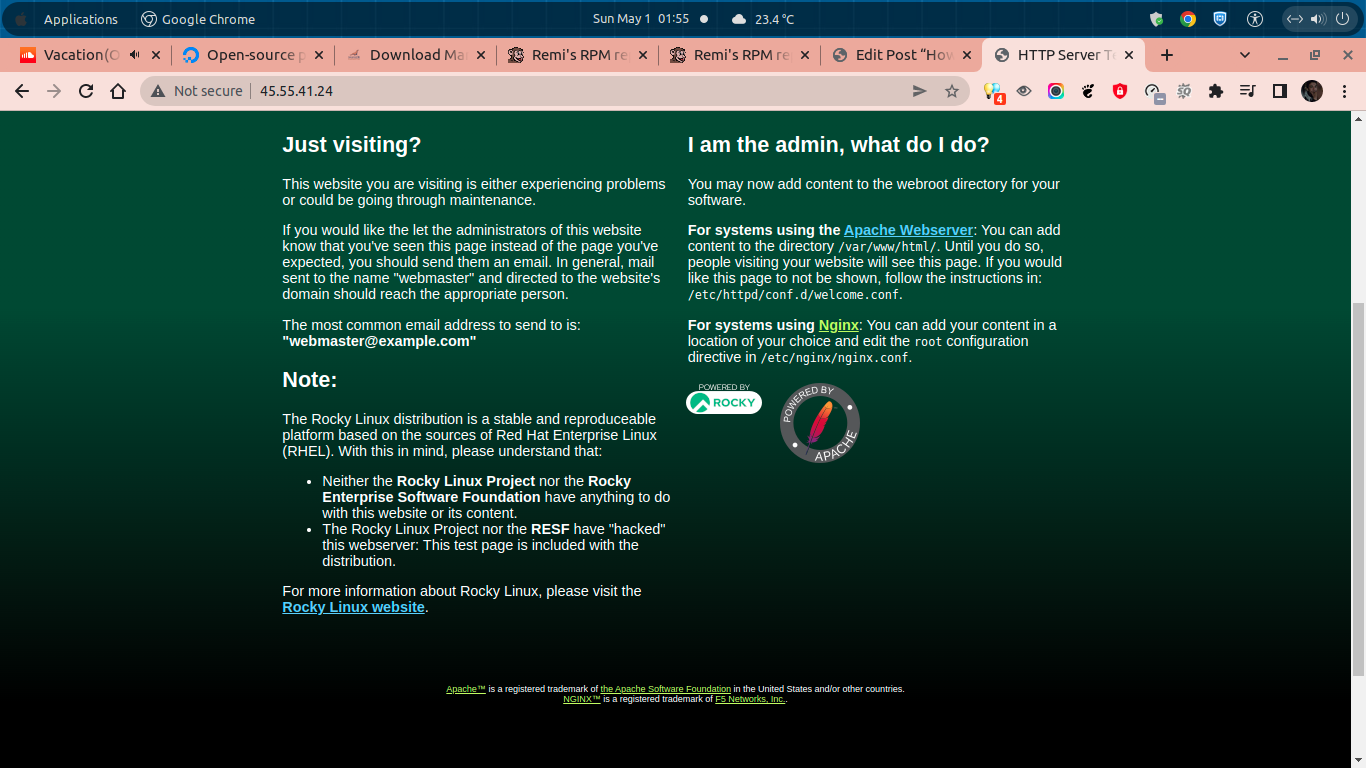Visit the Rocky Linux website link
Screen dimensions: 1366x768
[353, 607]
